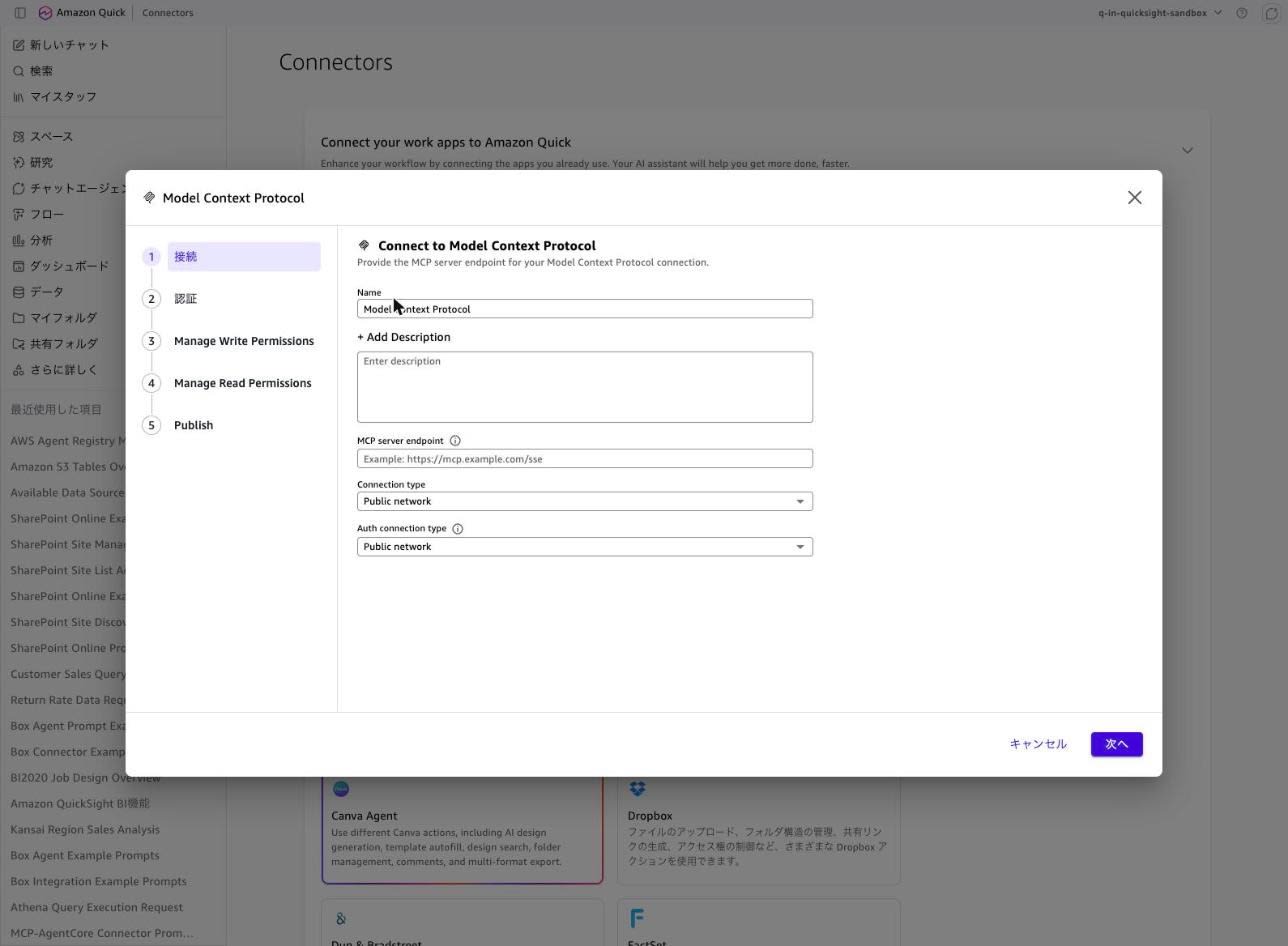Screen dimensions: 1288x946
Task: Click the マイスタッフ library icon
Action: (18, 97)
